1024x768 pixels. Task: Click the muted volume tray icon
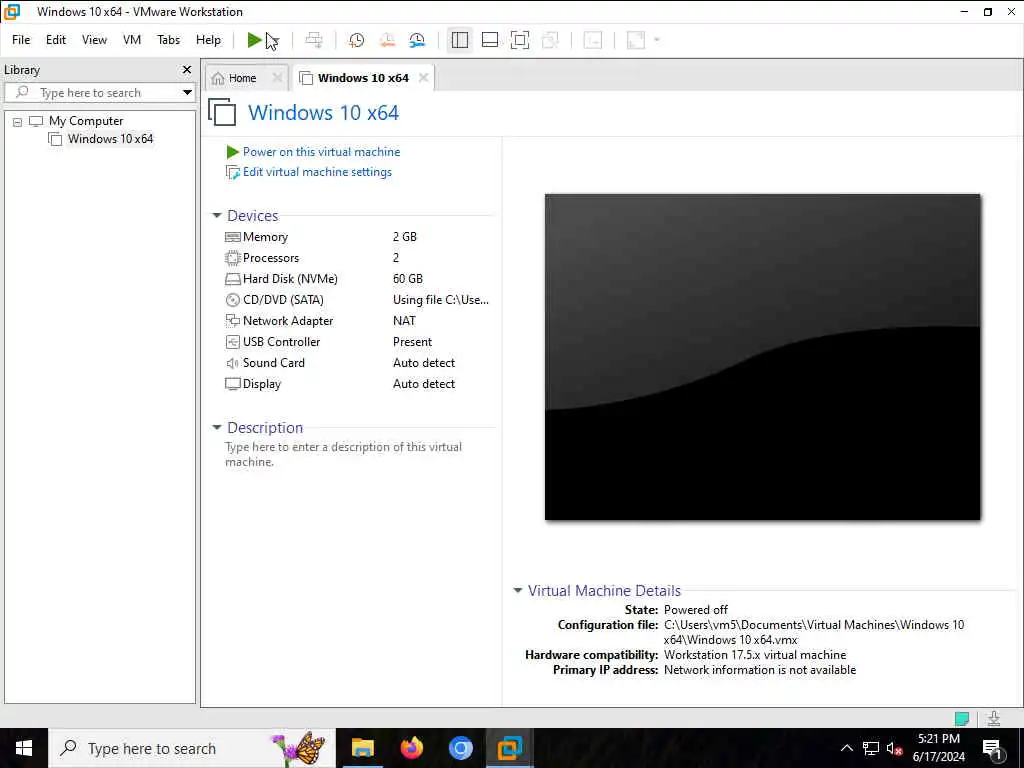(x=894, y=748)
